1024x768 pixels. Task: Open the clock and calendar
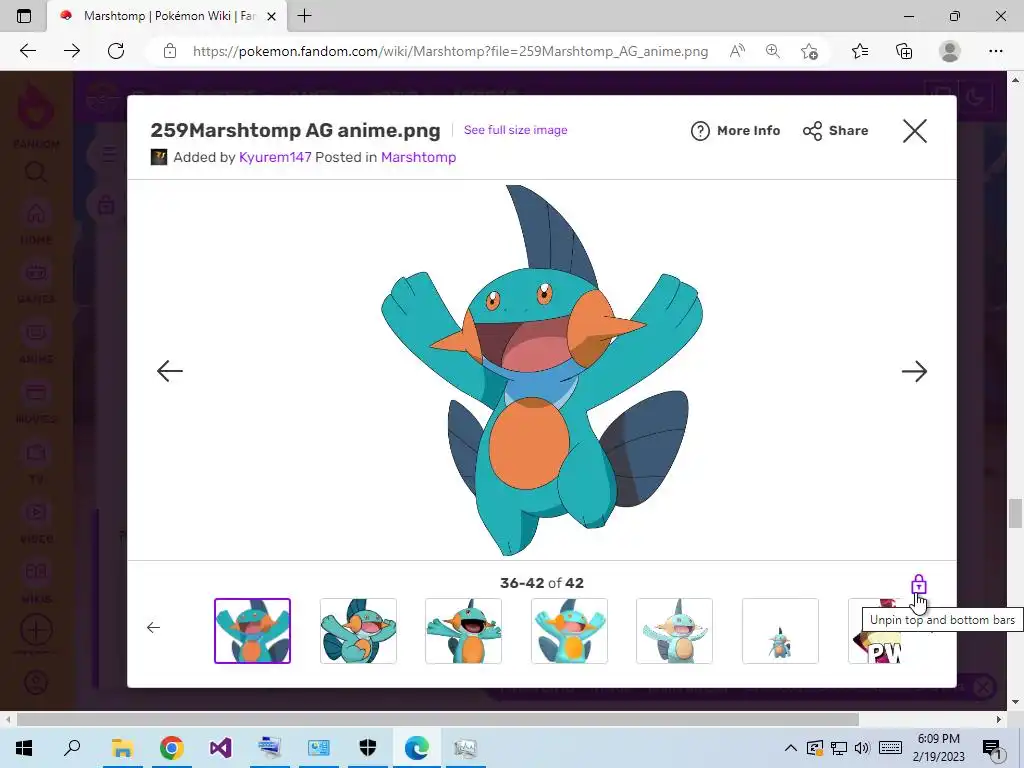click(x=938, y=748)
